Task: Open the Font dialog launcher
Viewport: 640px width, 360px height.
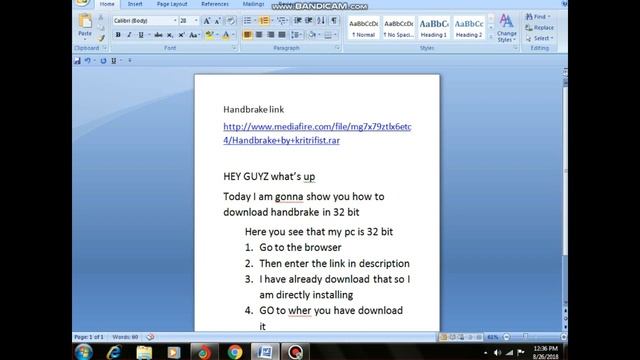Action: [x=234, y=48]
